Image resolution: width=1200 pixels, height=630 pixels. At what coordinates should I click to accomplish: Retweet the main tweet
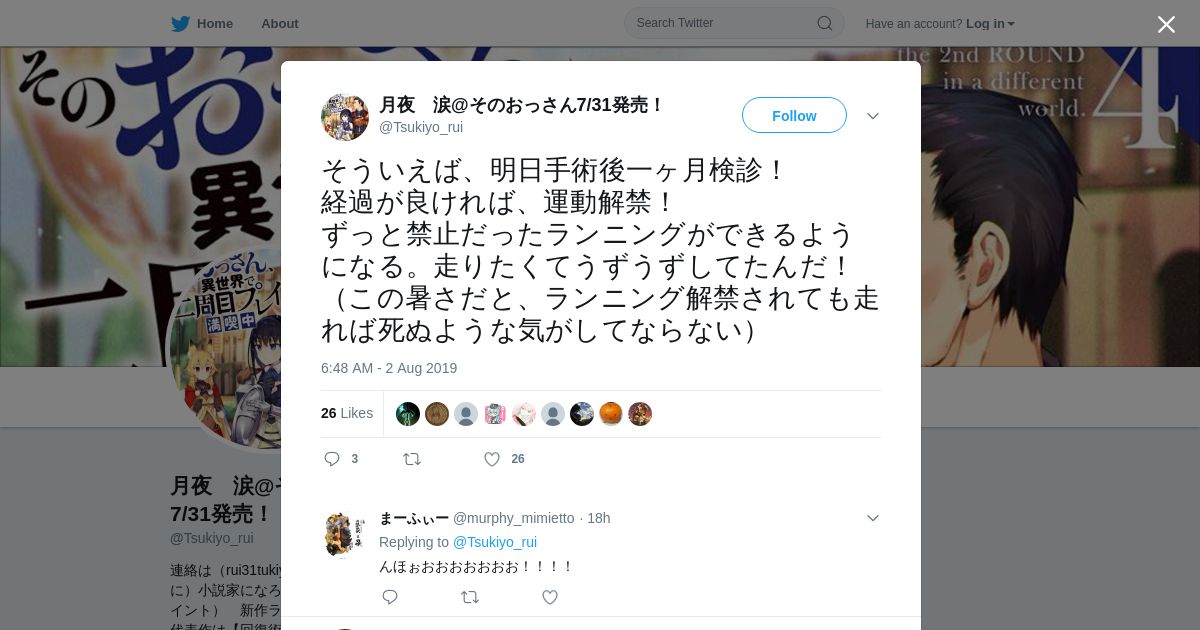(x=412, y=459)
